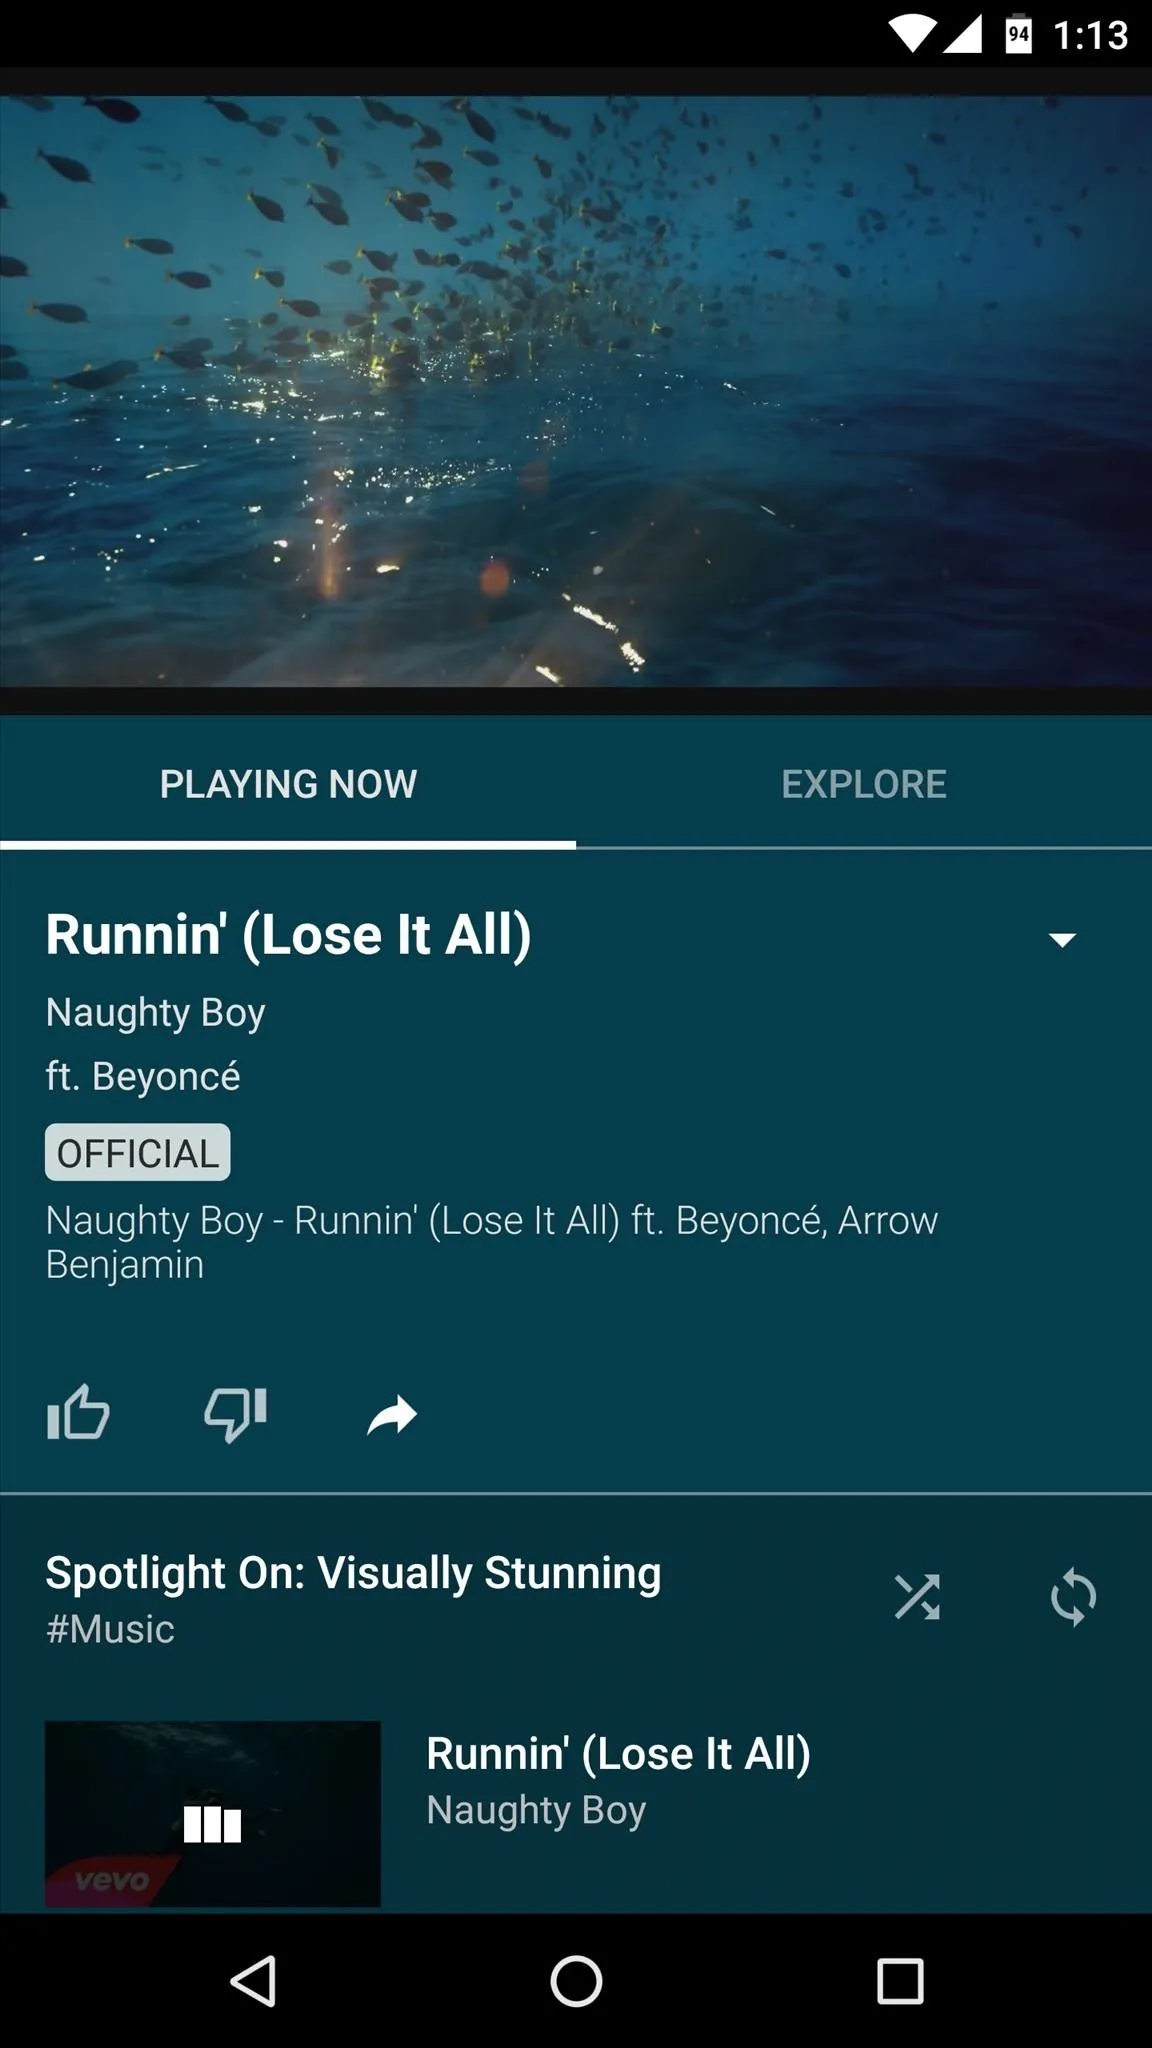Open the Runnin' (Lose It All) vevo thumbnail
The height and width of the screenshot is (2048, 1152).
click(213, 1814)
